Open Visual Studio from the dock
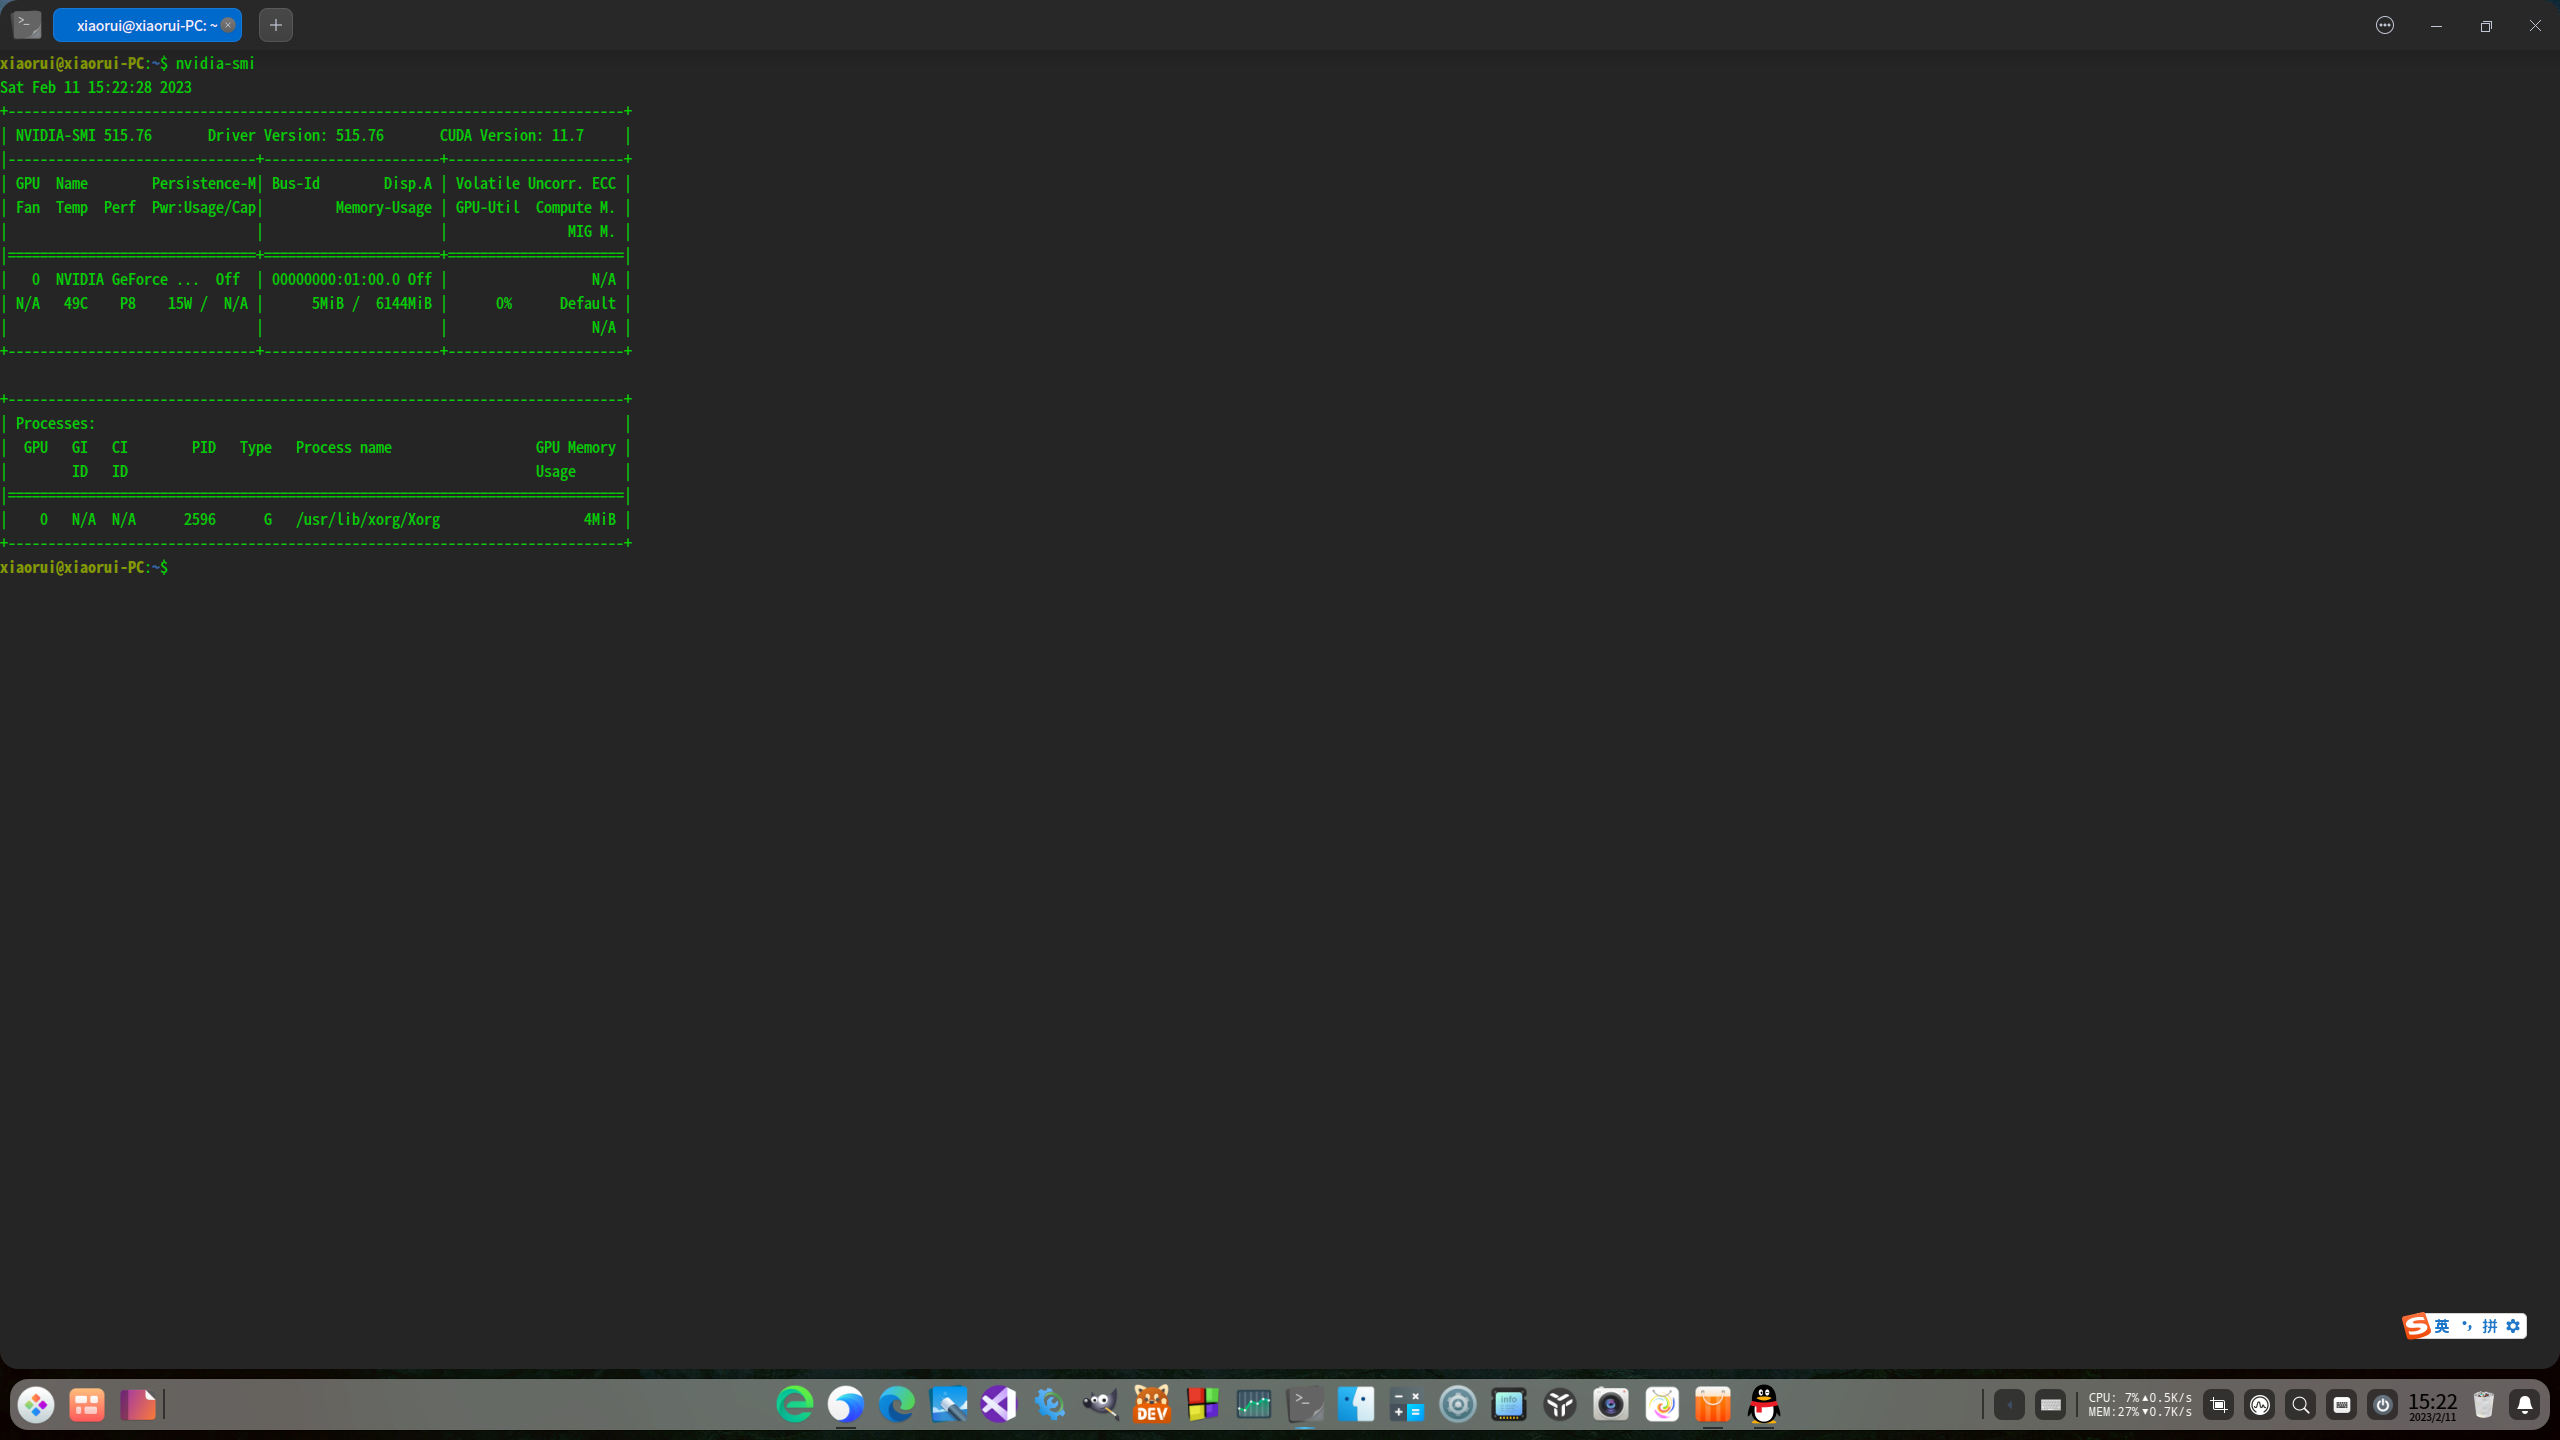This screenshot has height=1440, width=2560. [x=999, y=1405]
